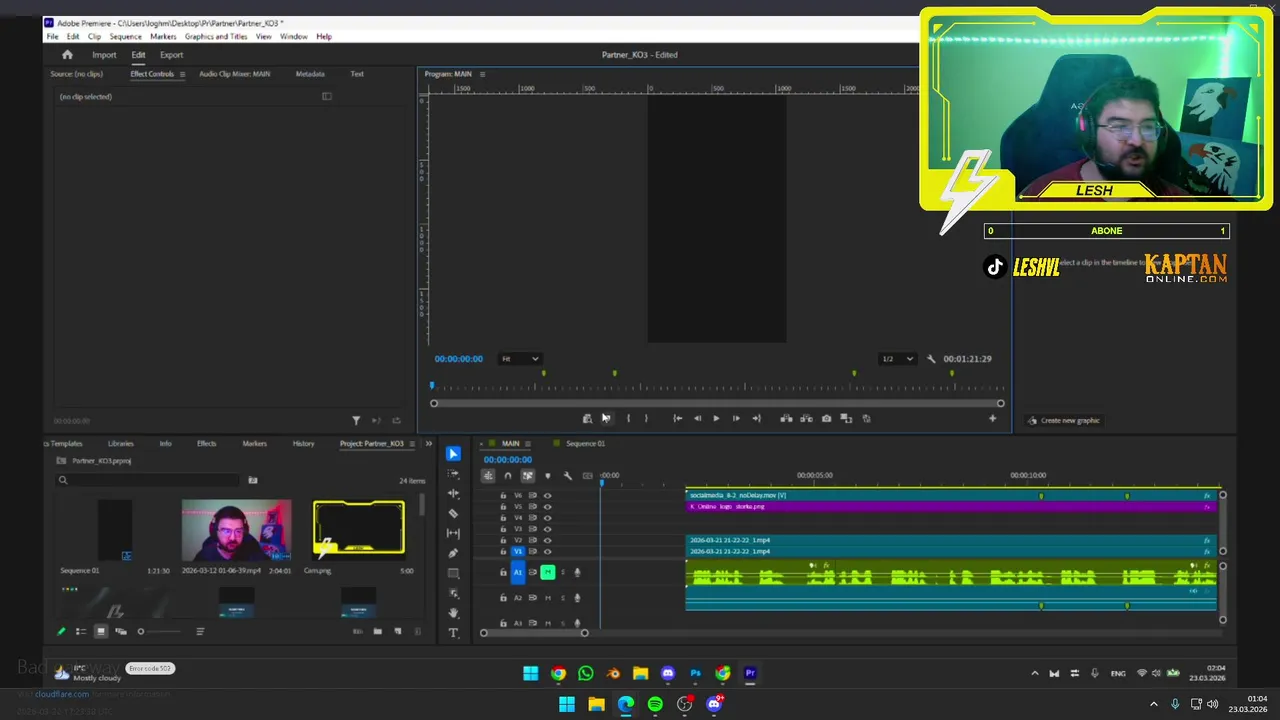Screen dimensions: 1280x720
Task: Open the 1/2 playback resolution dropdown
Action: pyautogui.click(x=897, y=359)
